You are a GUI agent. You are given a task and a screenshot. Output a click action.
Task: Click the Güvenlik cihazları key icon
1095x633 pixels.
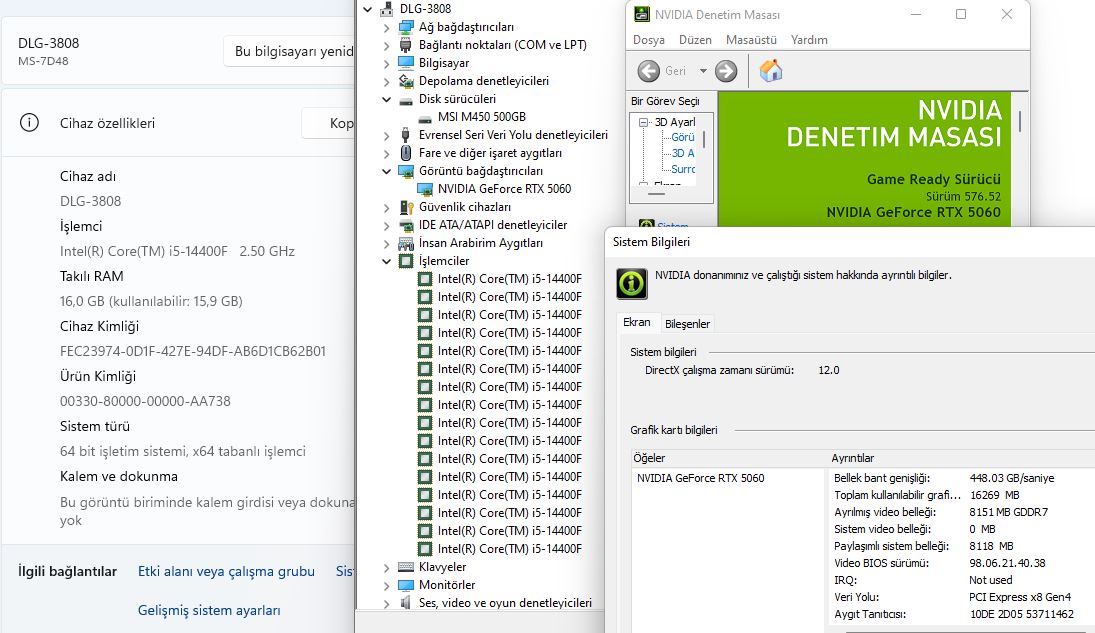(406, 207)
